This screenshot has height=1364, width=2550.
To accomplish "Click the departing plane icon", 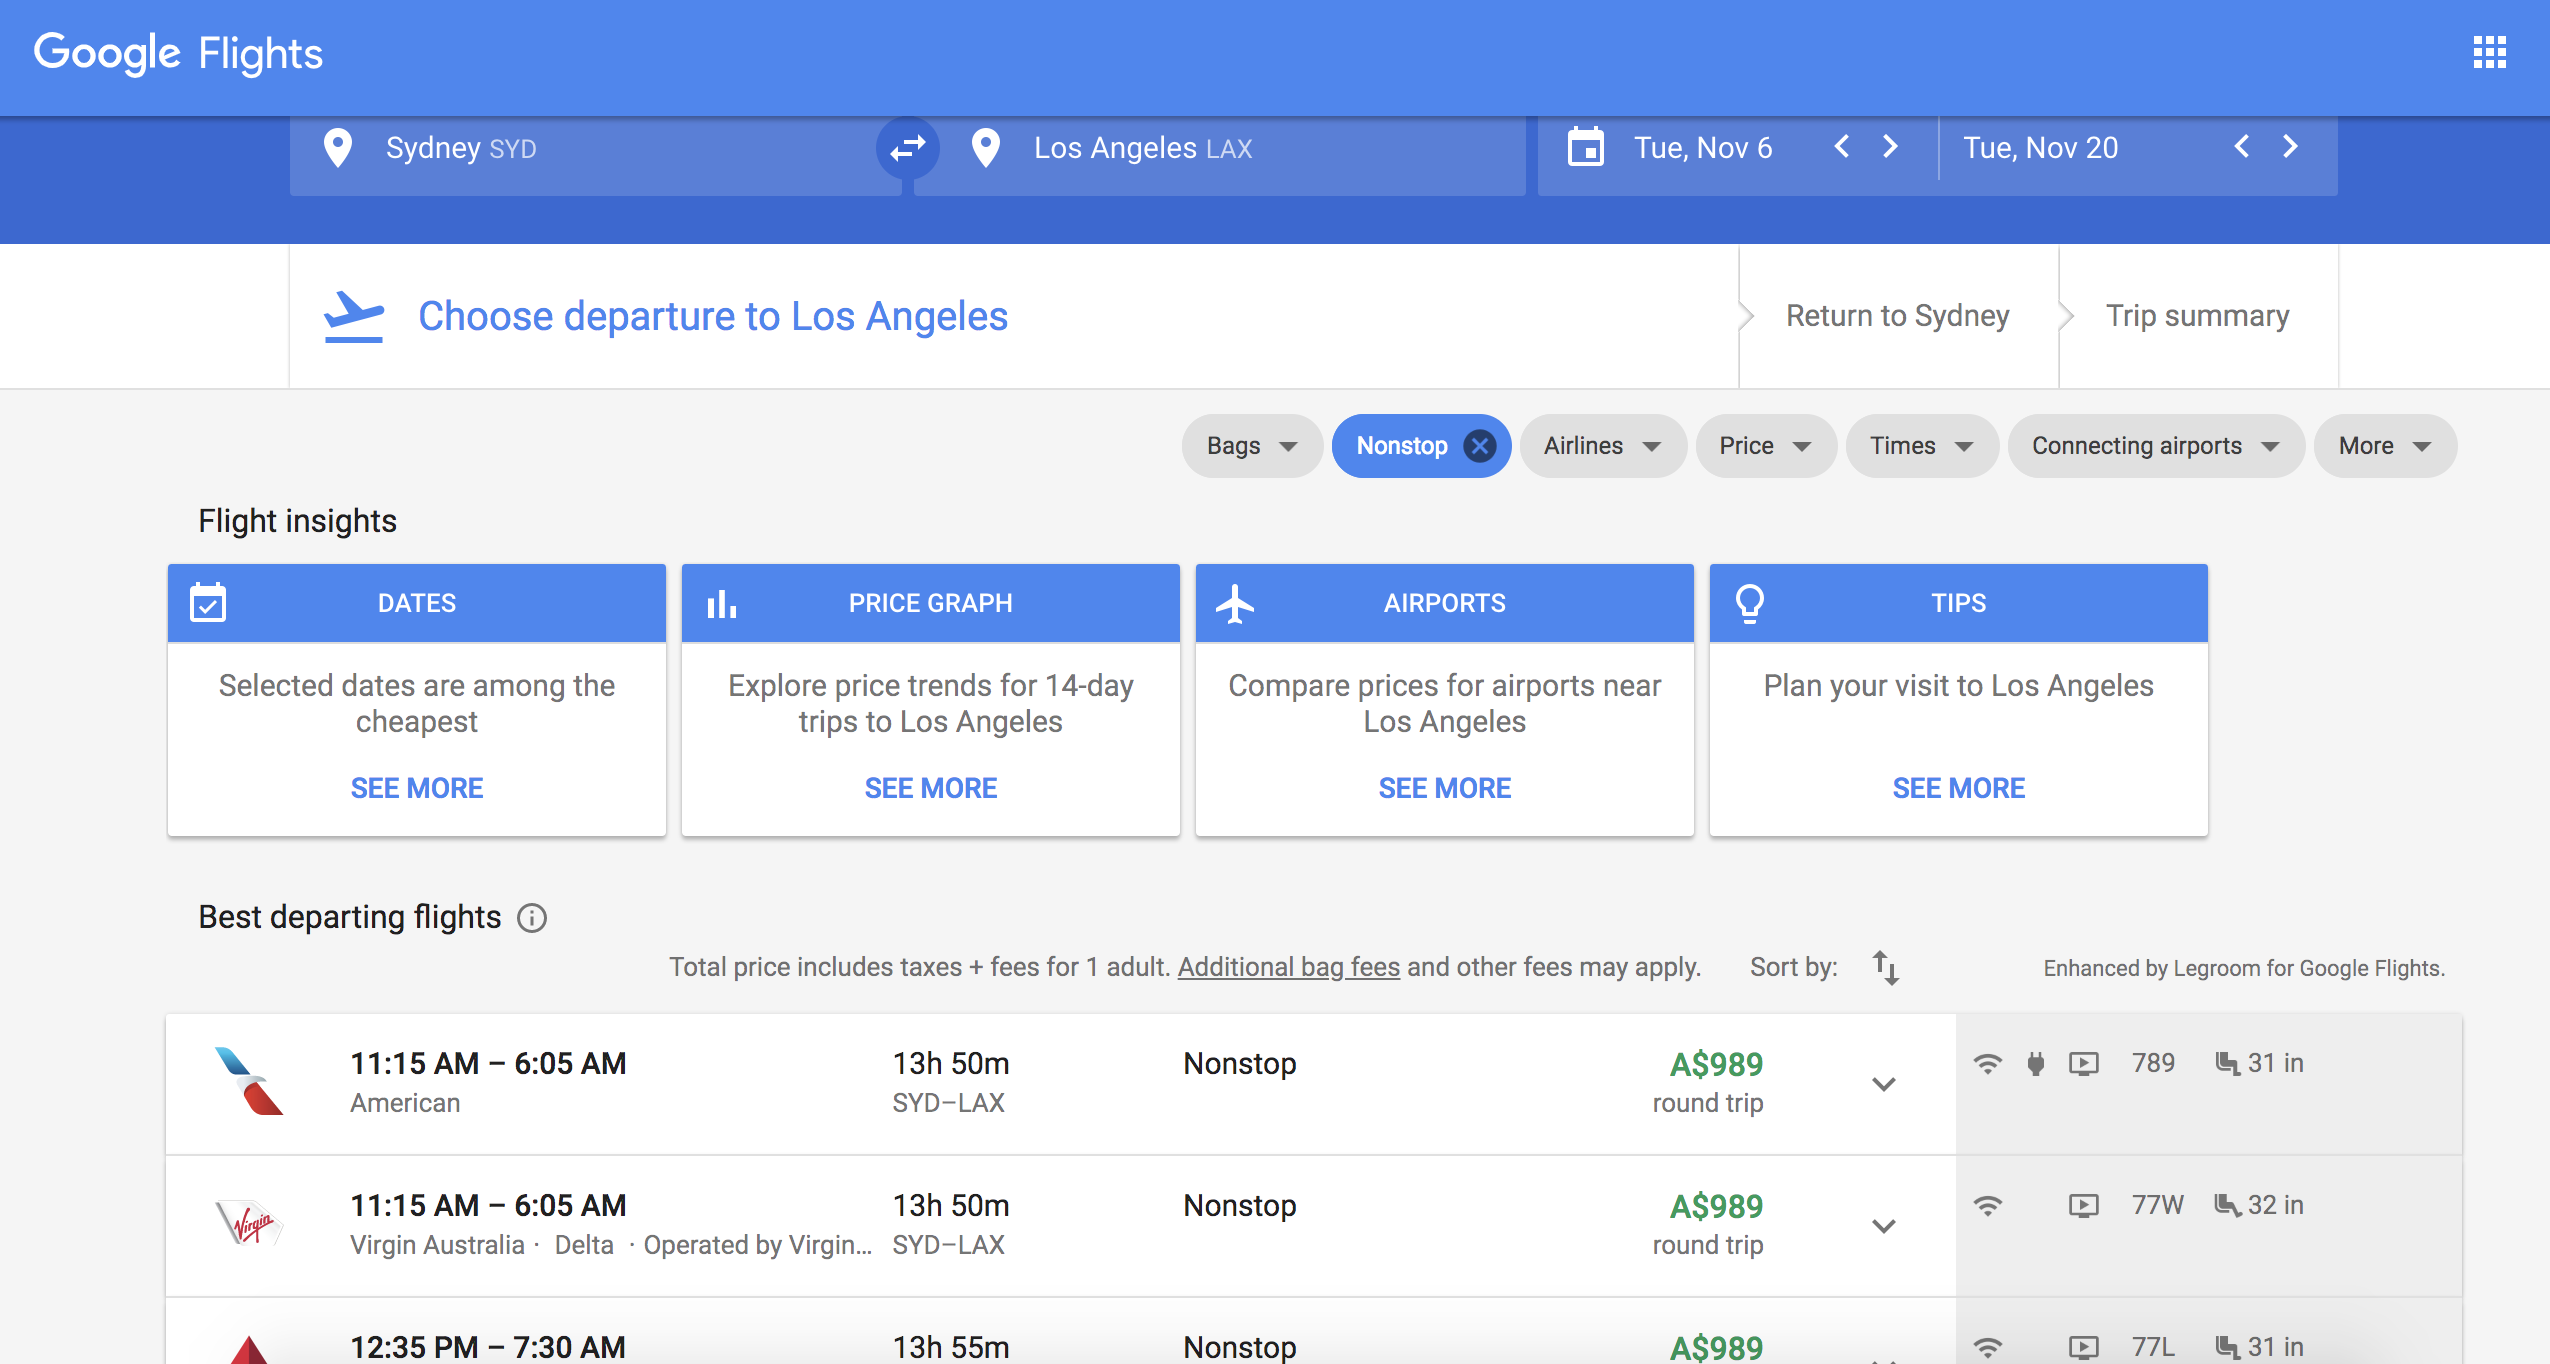I will point(353,317).
